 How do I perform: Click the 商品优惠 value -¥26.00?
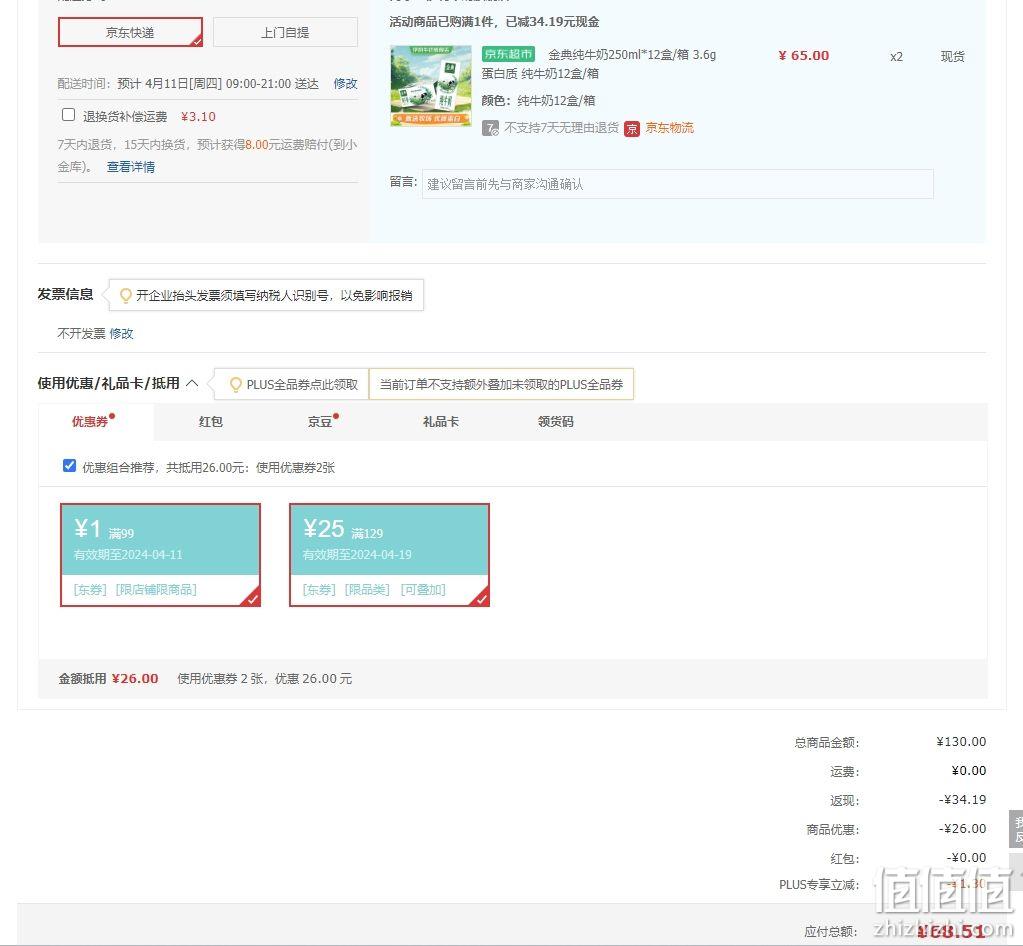(x=962, y=829)
